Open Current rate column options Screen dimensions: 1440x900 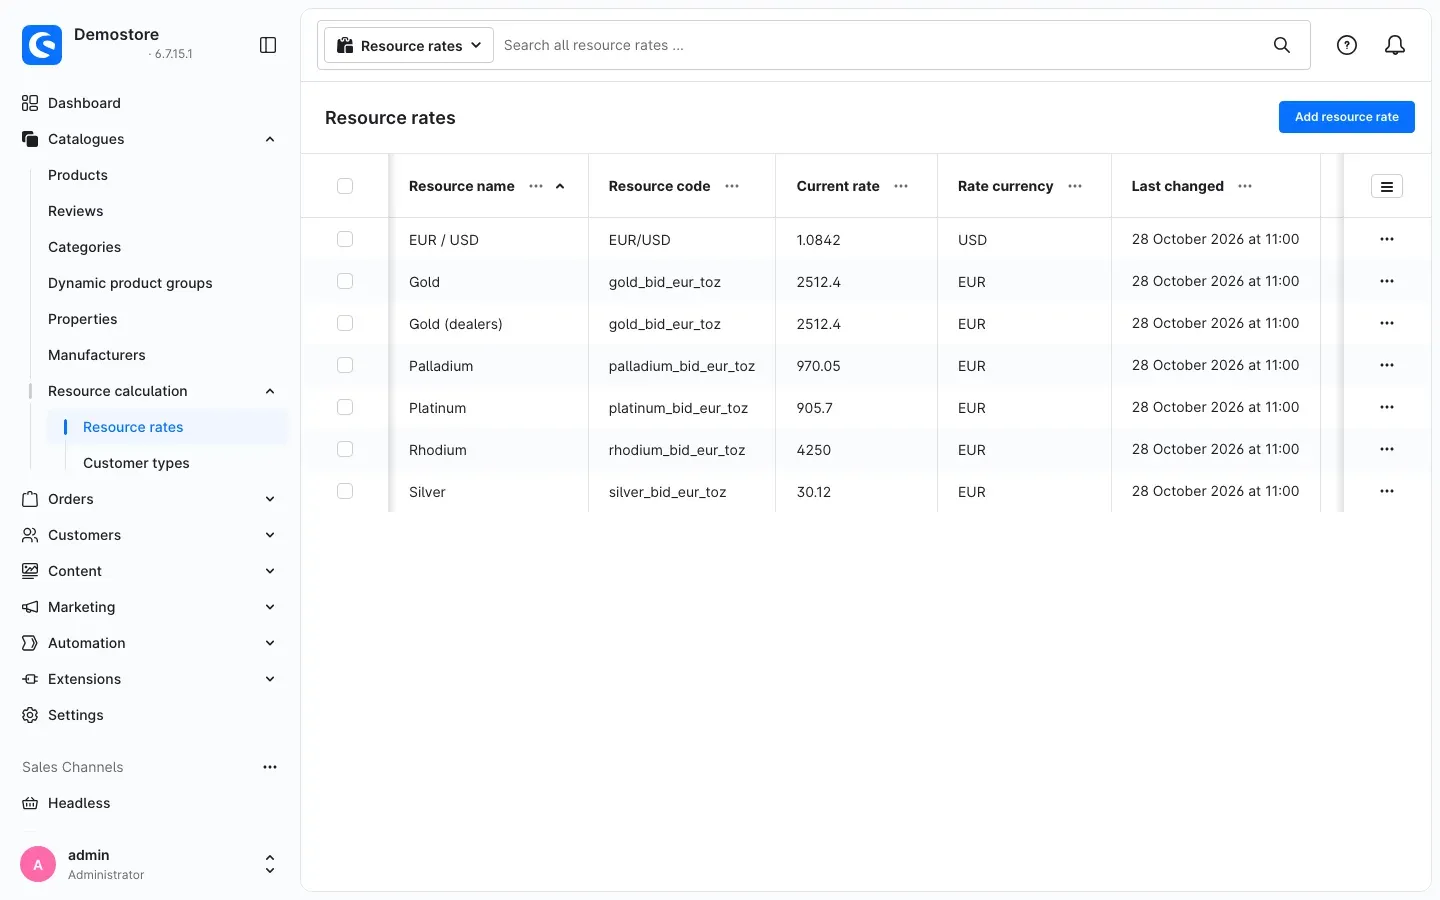click(901, 186)
